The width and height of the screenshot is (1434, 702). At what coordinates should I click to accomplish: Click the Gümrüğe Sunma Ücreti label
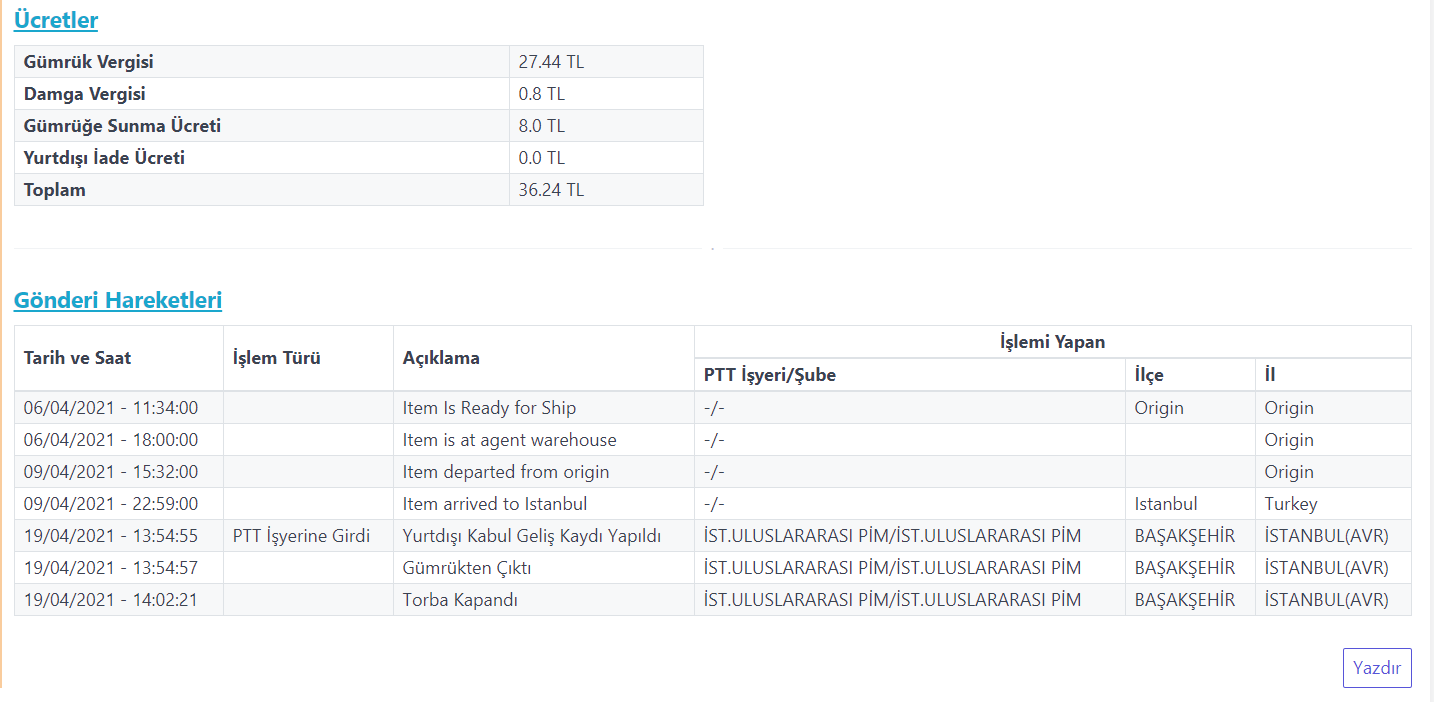(x=122, y=126)
